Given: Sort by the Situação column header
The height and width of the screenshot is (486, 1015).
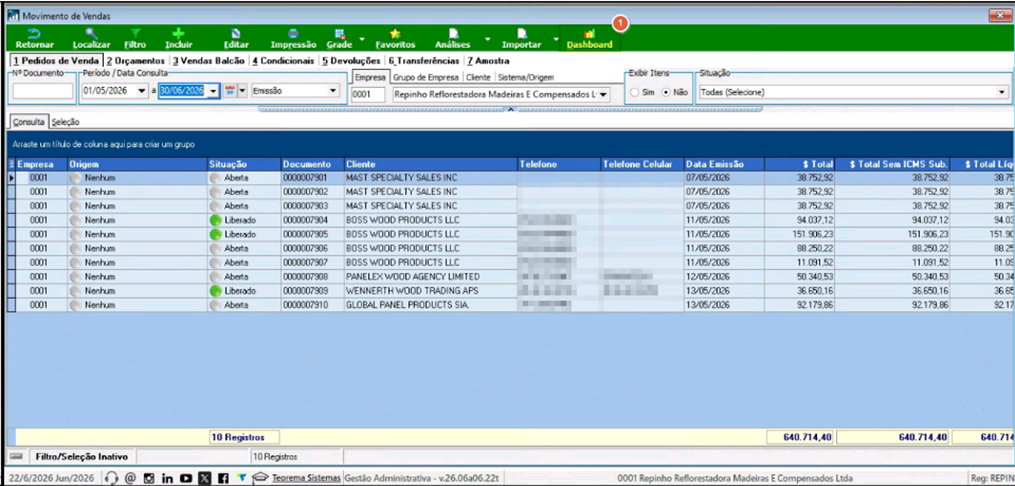Looking at the screenshot, I should (244, 164).
